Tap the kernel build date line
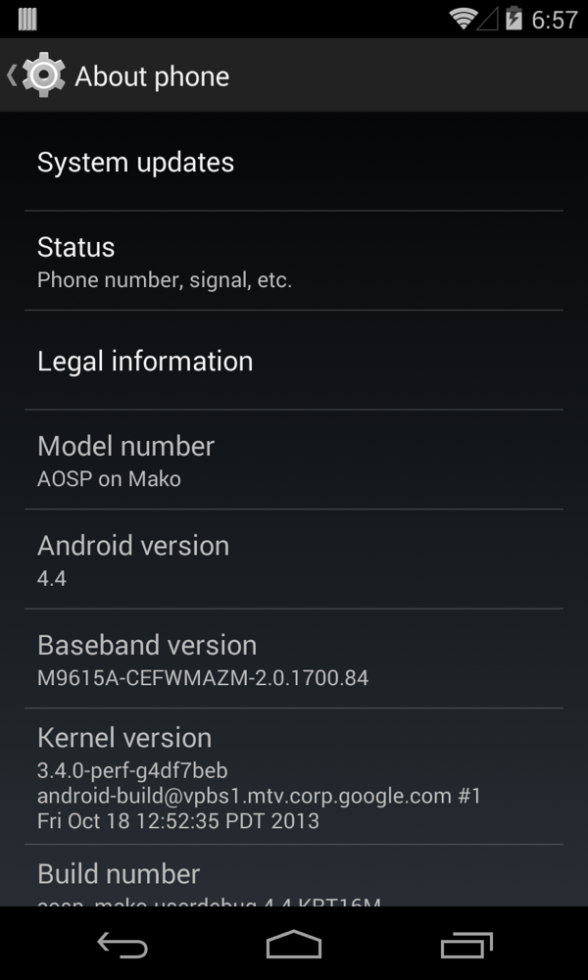This screenshot has height=980, width=588. [178, 820]
